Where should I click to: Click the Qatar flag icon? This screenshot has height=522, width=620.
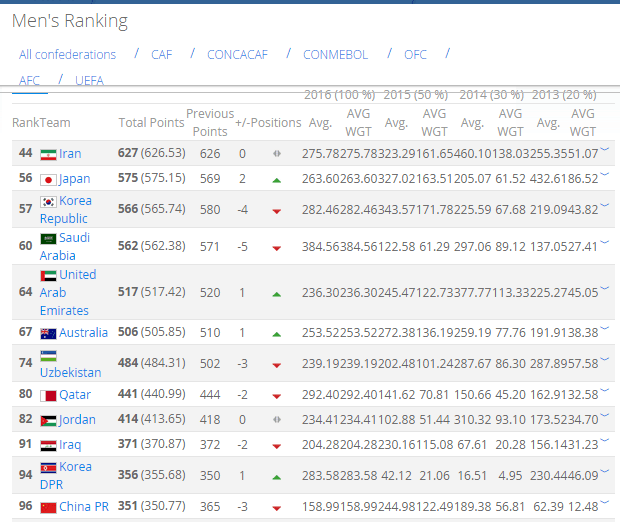[48, 395]
